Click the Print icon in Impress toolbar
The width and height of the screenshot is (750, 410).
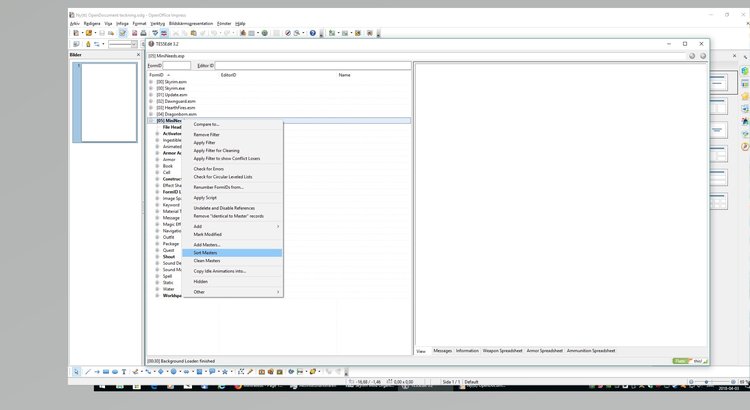[x=143, y=33]
